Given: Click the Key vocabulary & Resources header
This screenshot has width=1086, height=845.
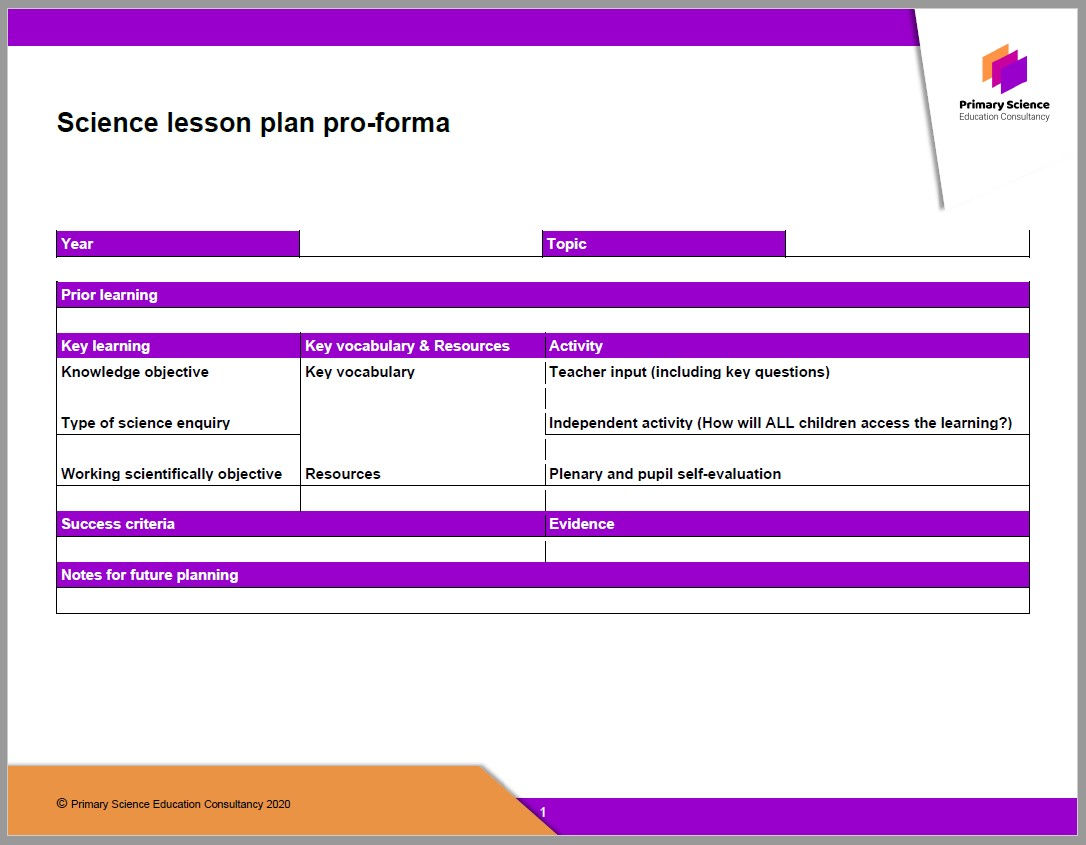Looking at the screenshot, I should (x=421, y=345).
